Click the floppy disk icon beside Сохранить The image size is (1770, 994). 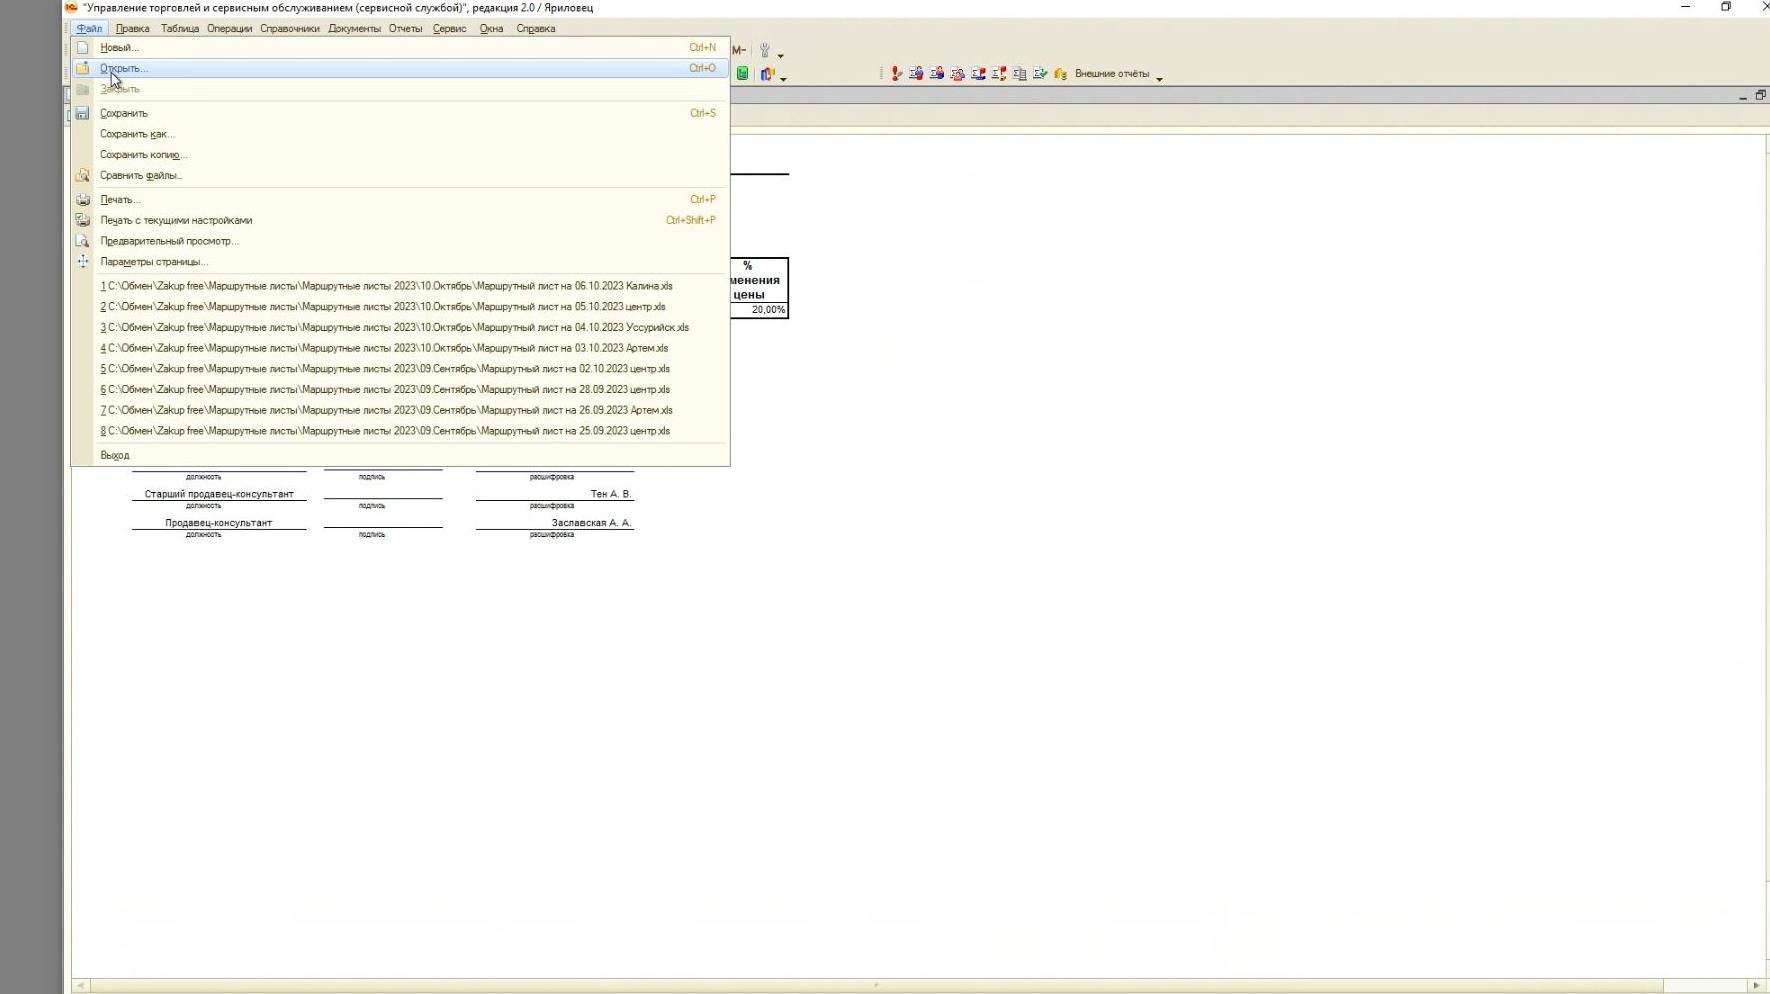tap(83, 113)
